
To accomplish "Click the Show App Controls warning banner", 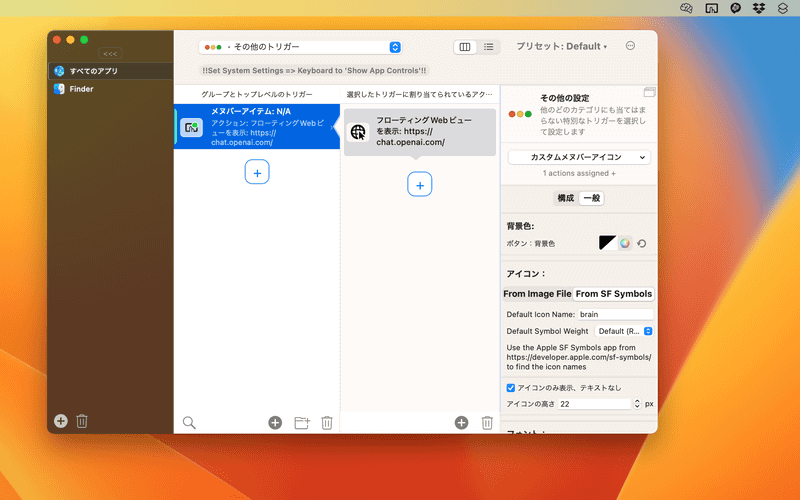I will pyautogui.click(x=314, y=70).
